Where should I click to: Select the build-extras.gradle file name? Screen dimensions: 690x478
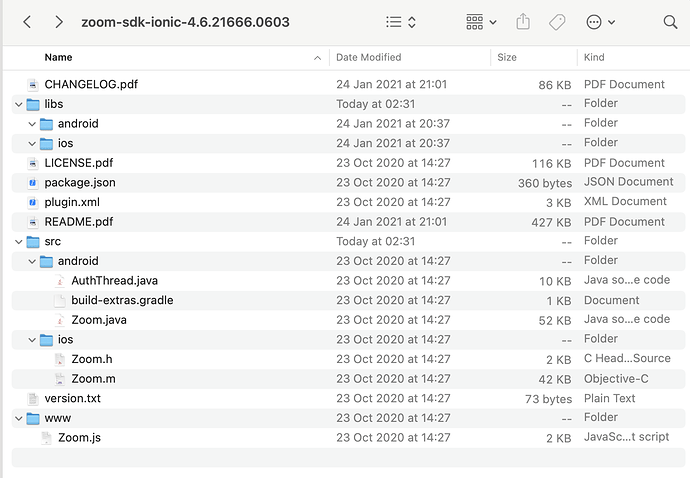pos(122,300)
